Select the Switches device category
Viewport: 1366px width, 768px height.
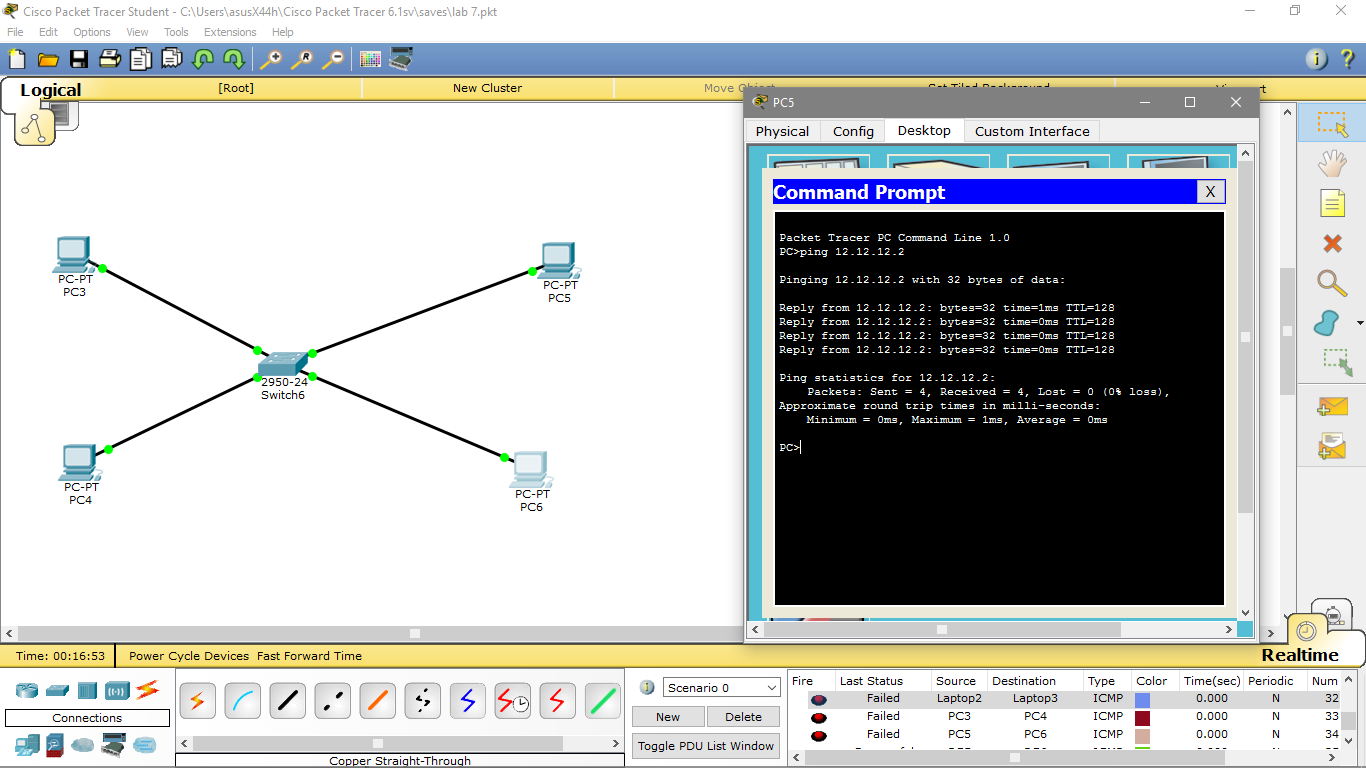tap(57, 690)
